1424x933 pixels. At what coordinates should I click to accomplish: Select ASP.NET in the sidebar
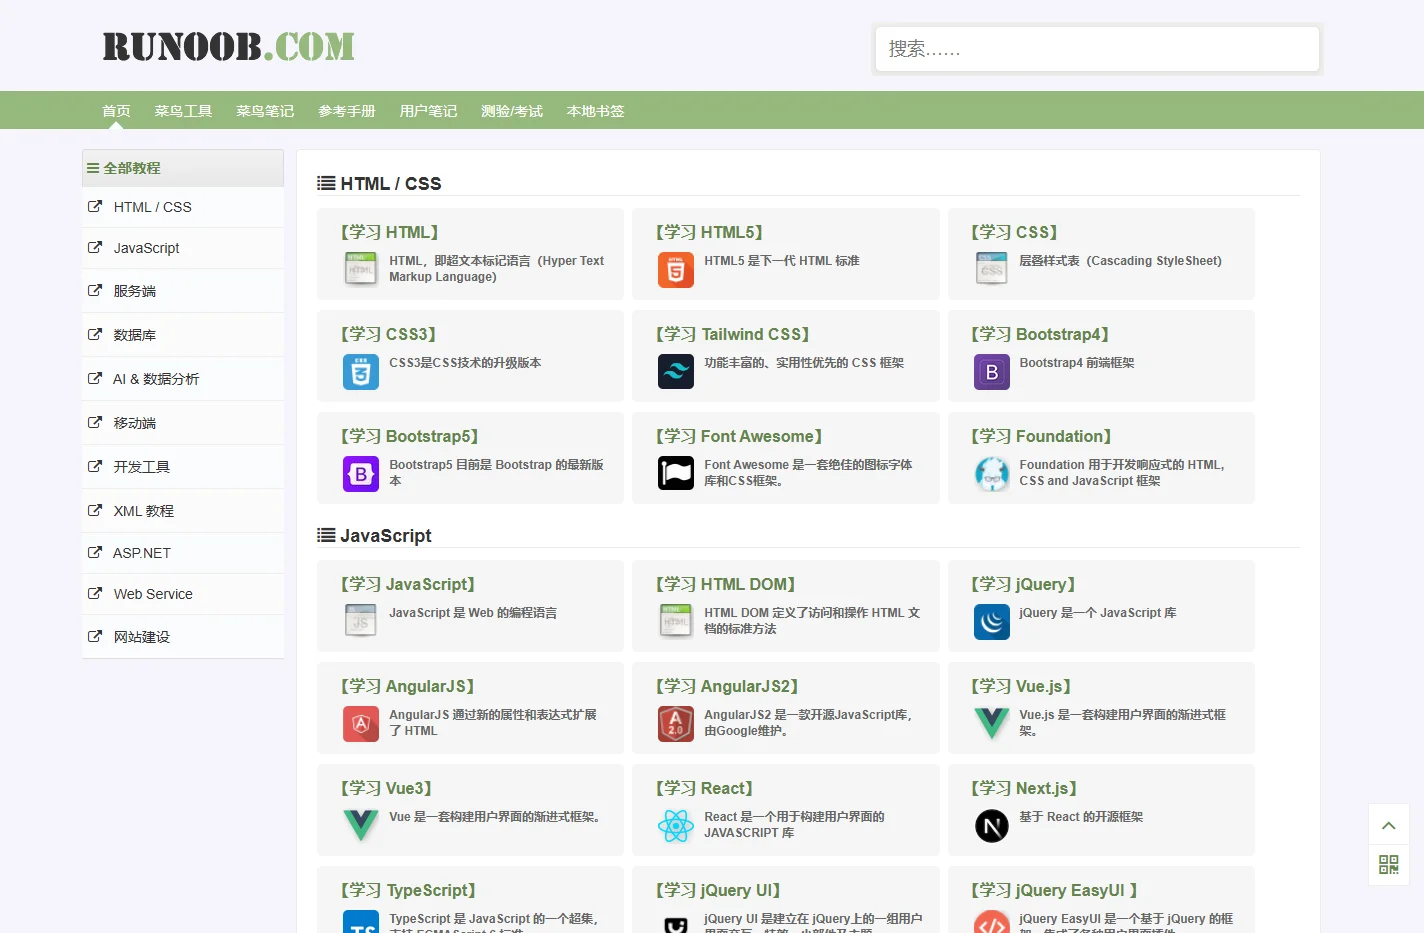(x=183, y=553)
